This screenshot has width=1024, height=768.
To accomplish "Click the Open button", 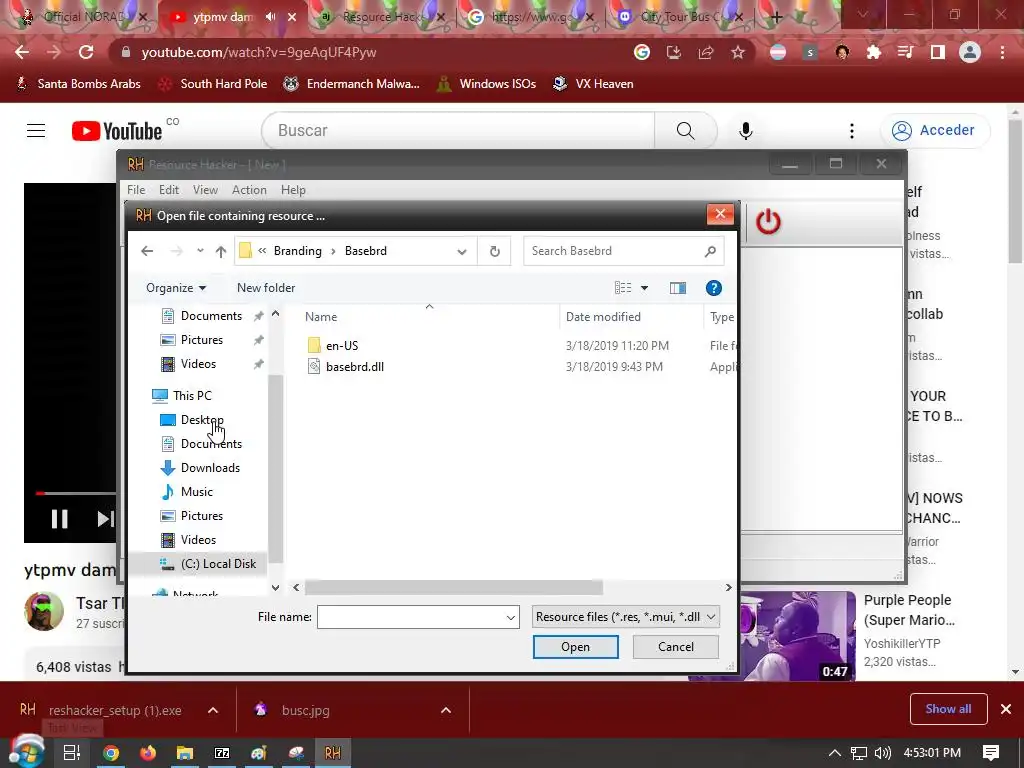I will (575, 647).
